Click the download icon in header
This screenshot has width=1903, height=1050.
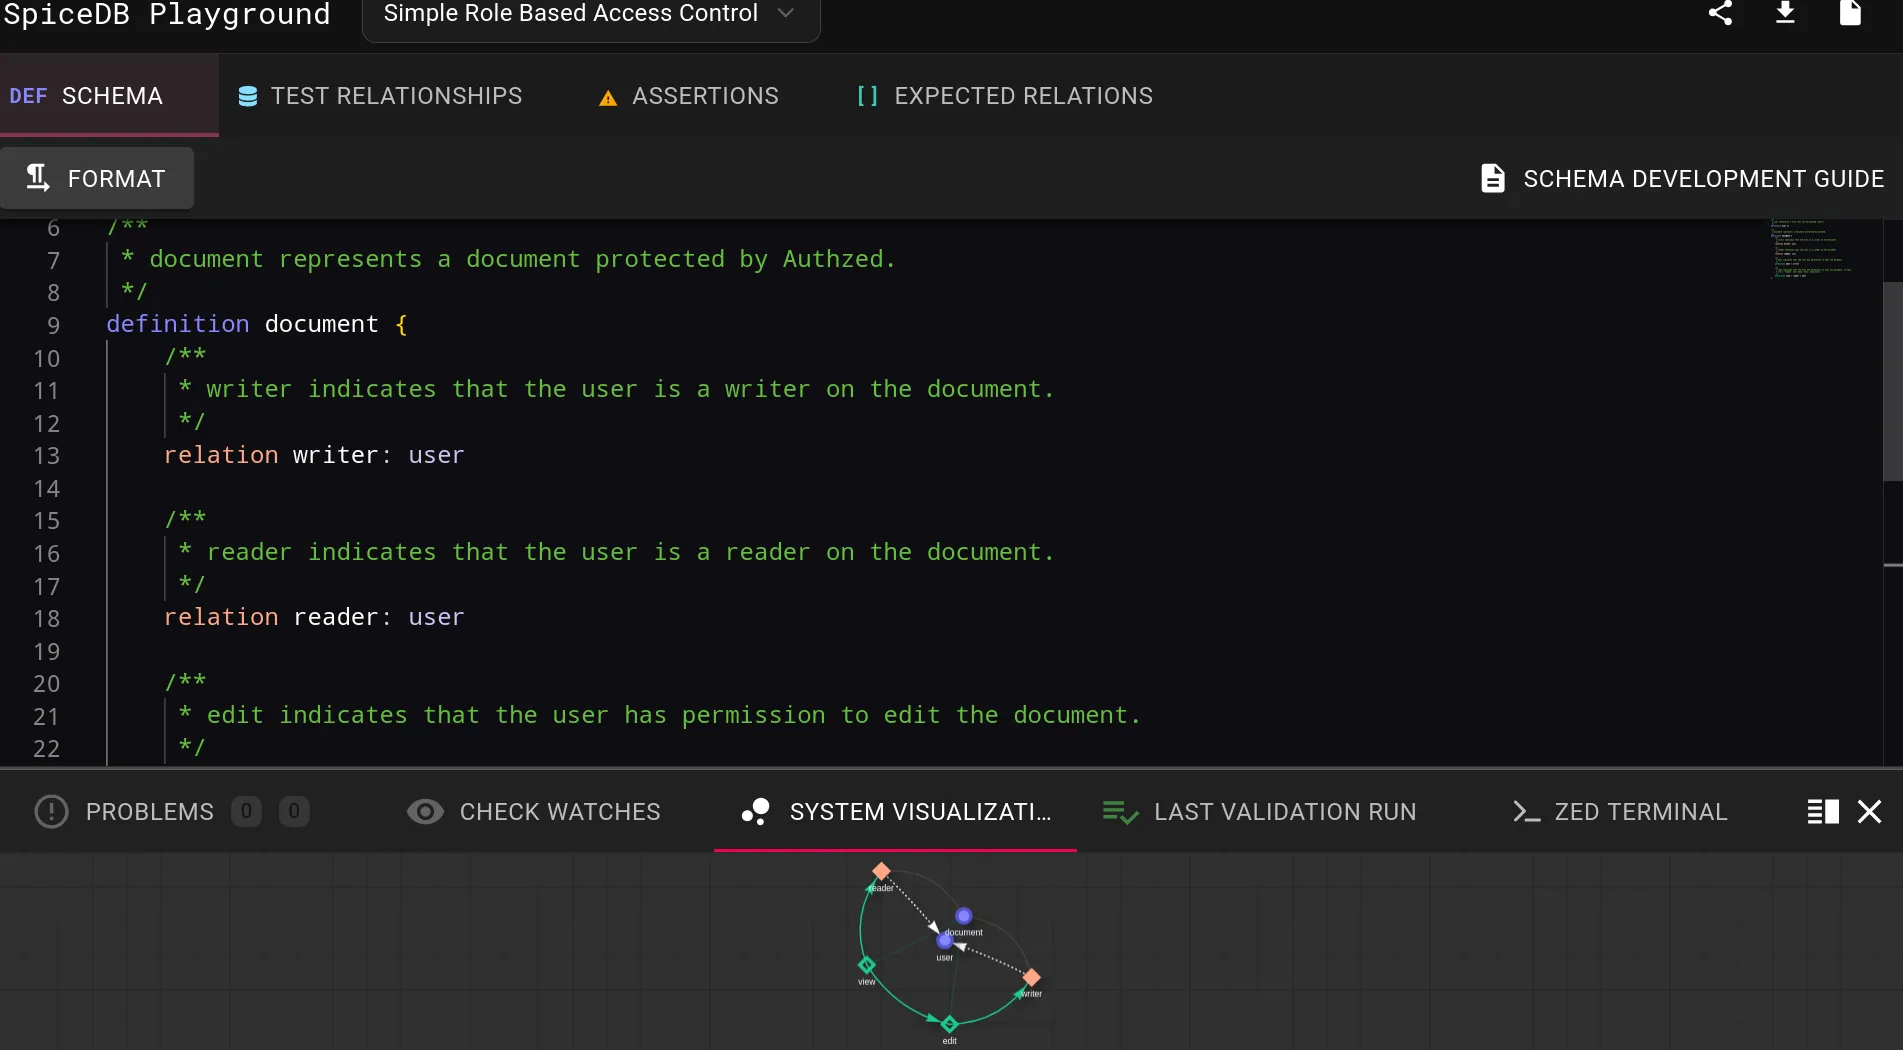1785,13
